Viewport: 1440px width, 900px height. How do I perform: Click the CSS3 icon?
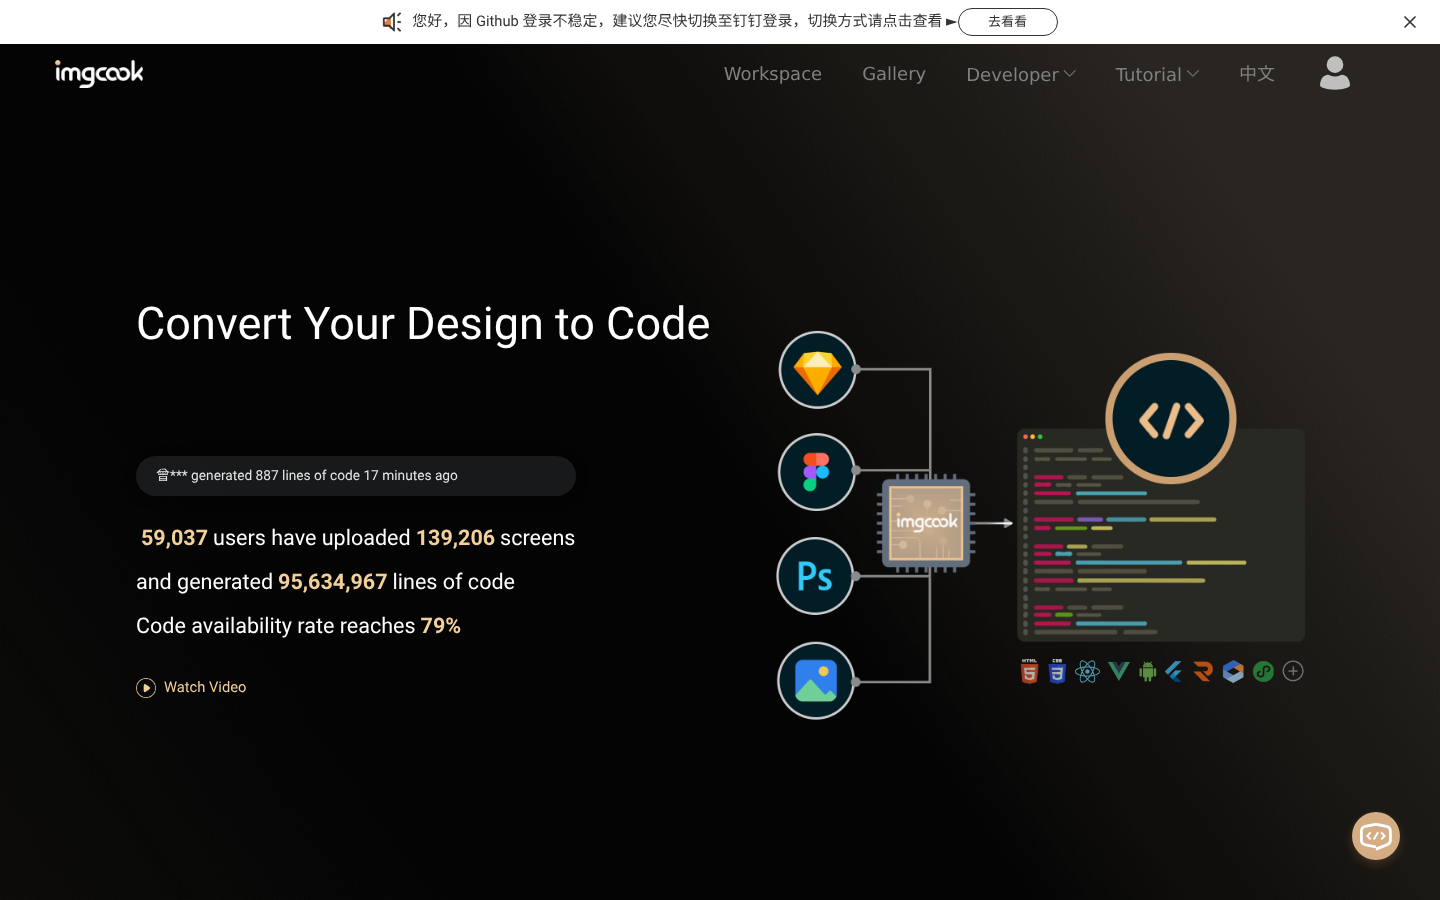(x=1057, y=671)
